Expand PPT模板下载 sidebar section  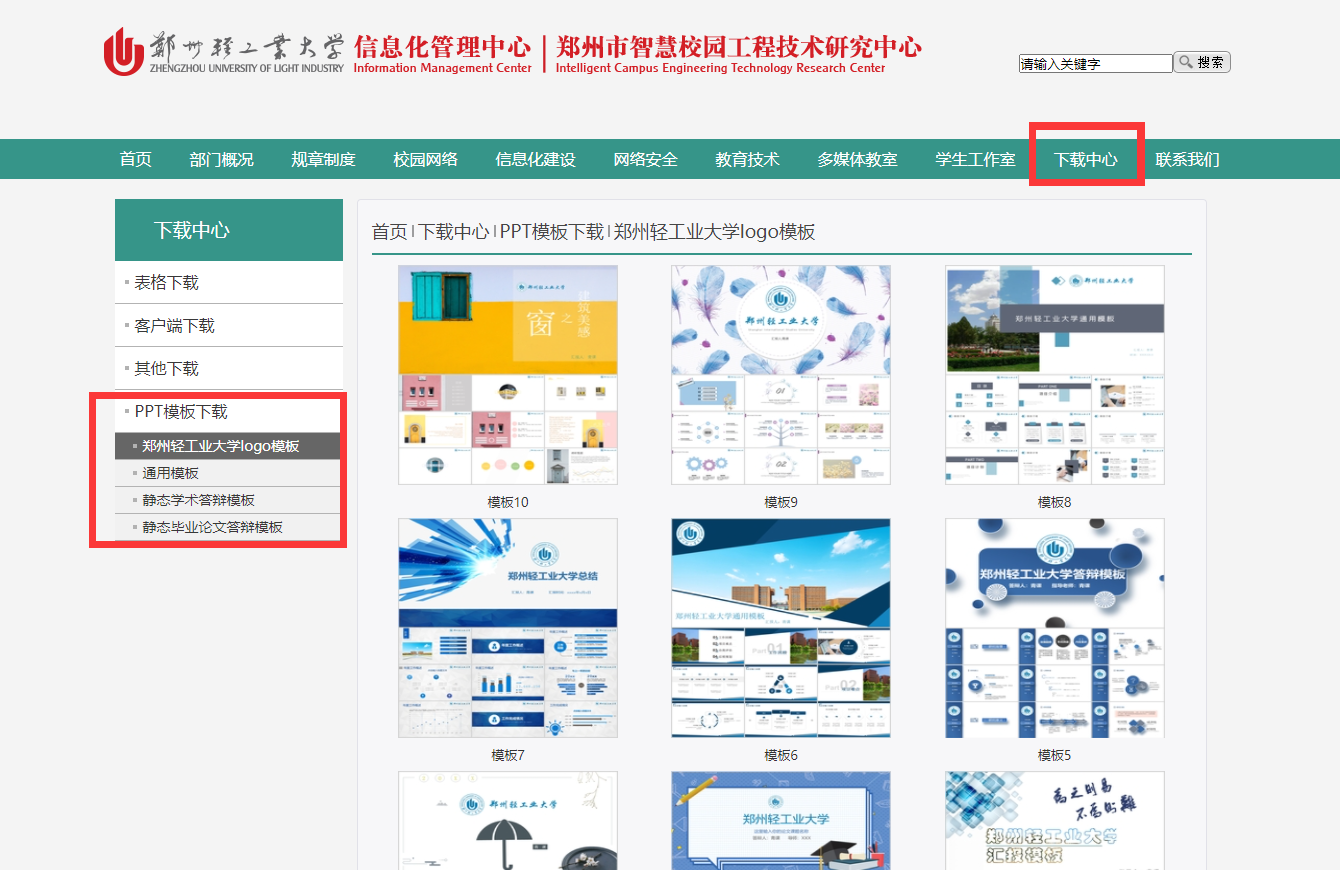229,412
